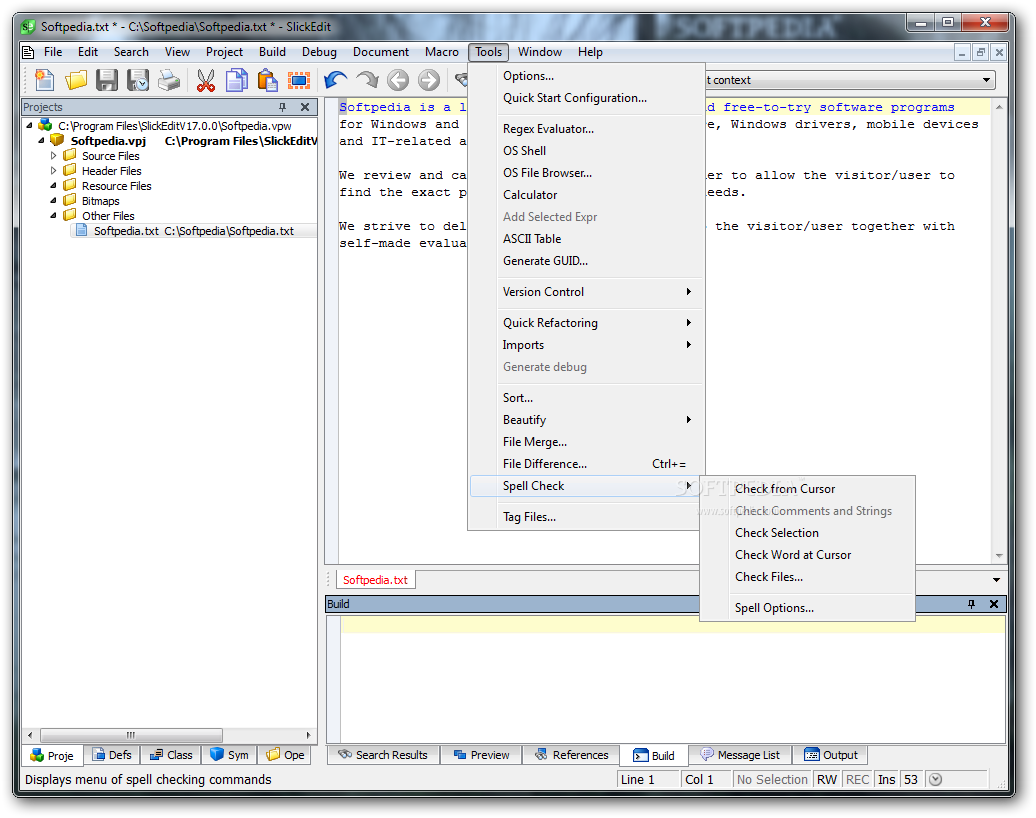Click the Save with history icon
1036x818 pixels.
pyautogui.click(x=138, y=80)
